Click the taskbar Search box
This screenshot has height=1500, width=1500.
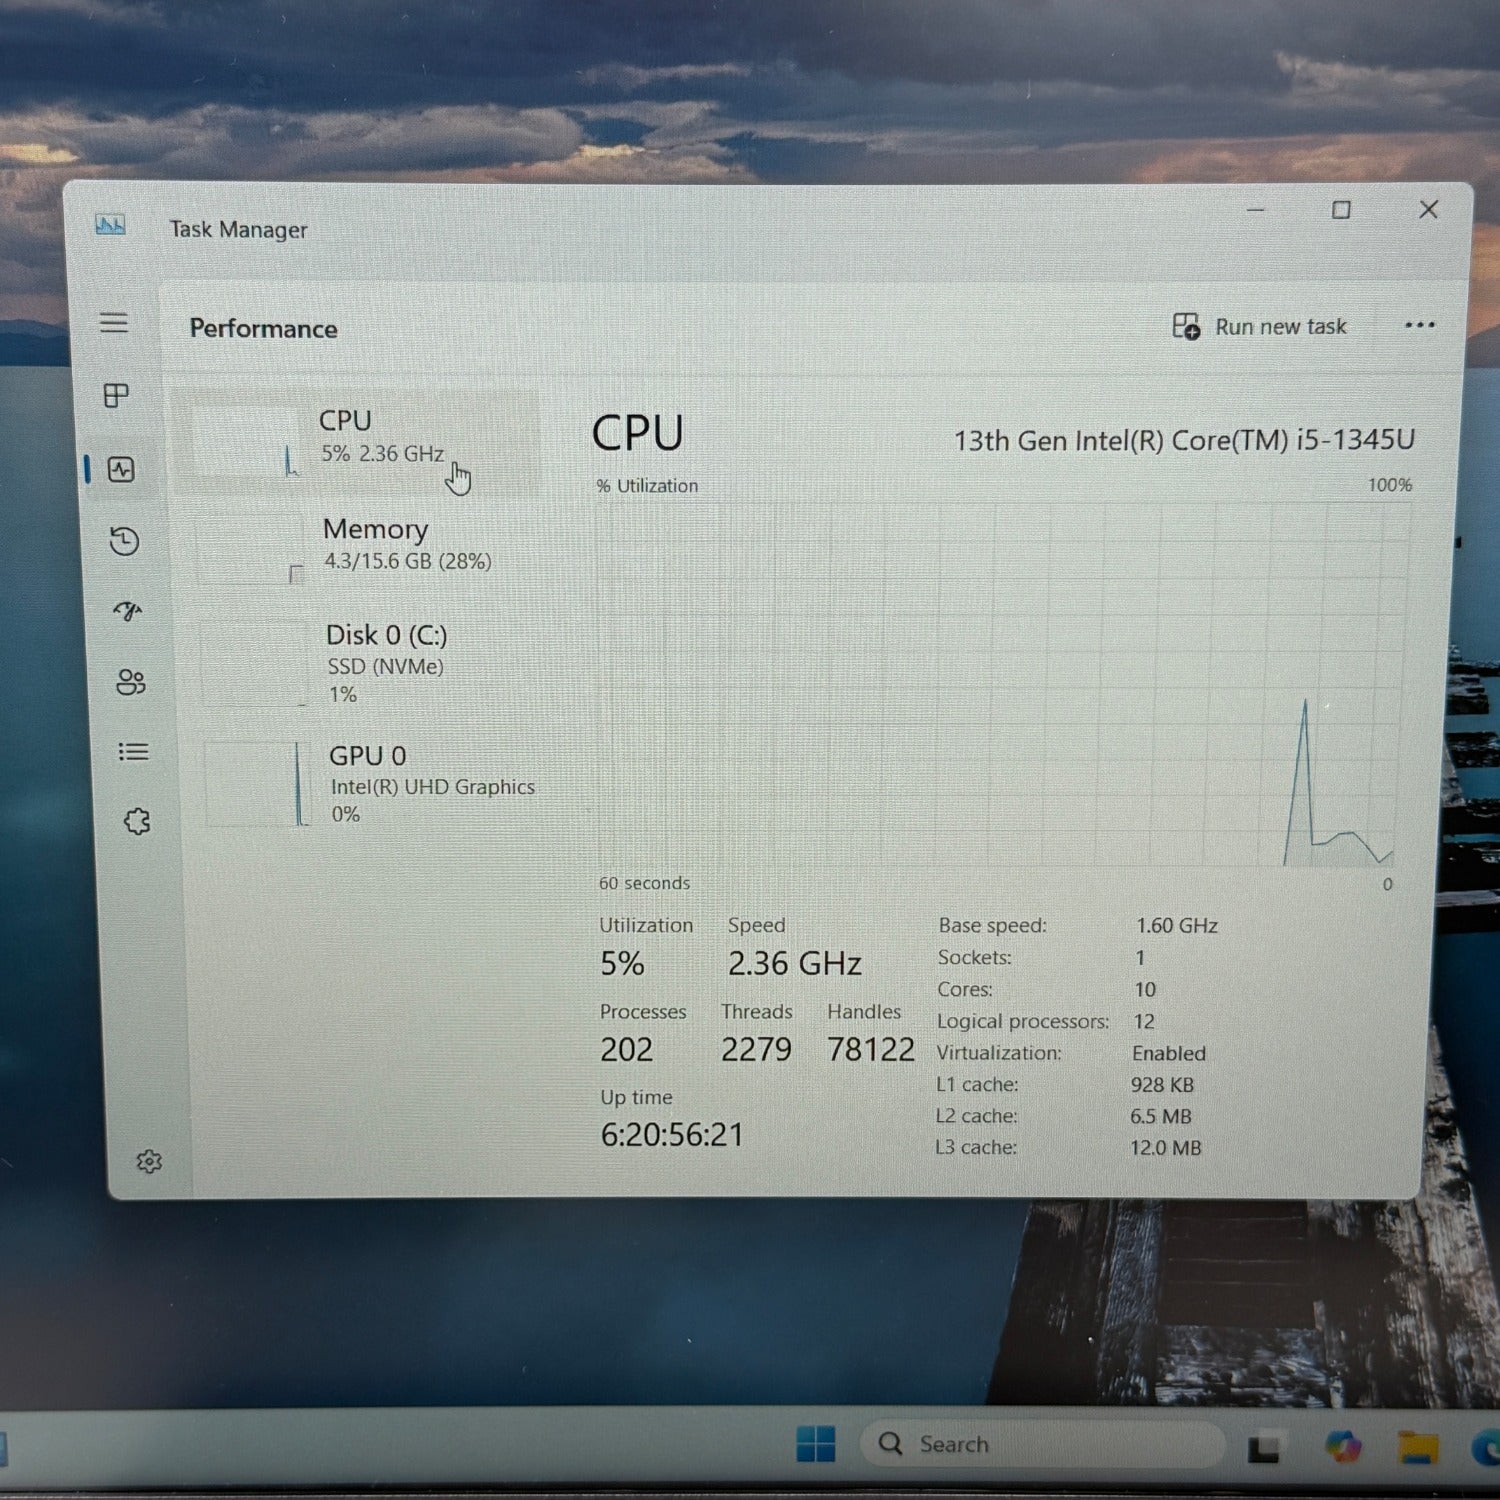1042,1444
